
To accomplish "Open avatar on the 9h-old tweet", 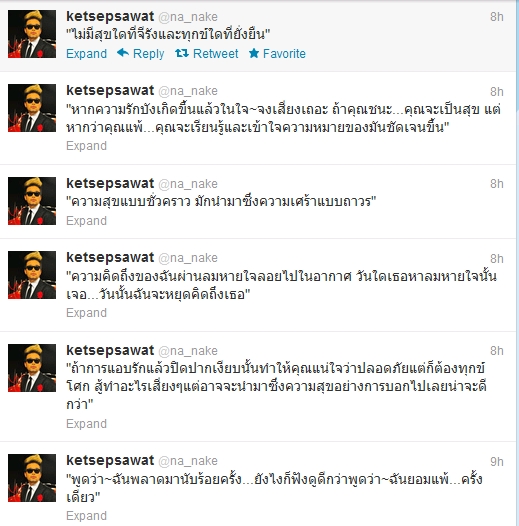I will click(32, 478).
